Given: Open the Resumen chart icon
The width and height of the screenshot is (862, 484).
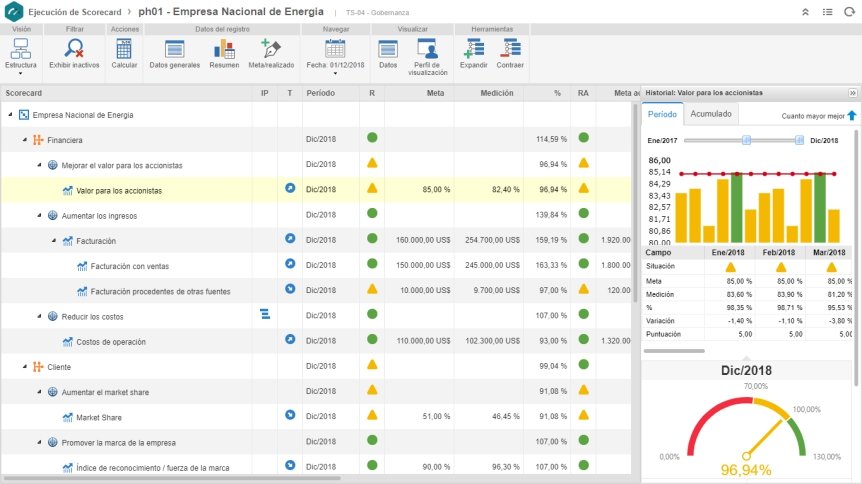Looking at the screenshot, I should point(224,49).
